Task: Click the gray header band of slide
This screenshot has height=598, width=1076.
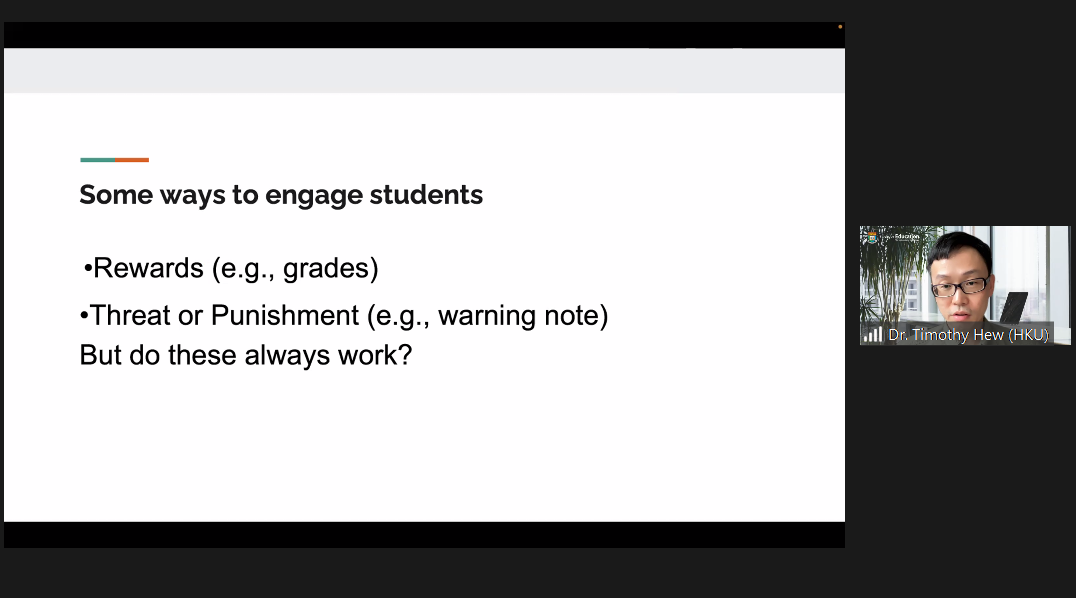Action: pos(424,71)
